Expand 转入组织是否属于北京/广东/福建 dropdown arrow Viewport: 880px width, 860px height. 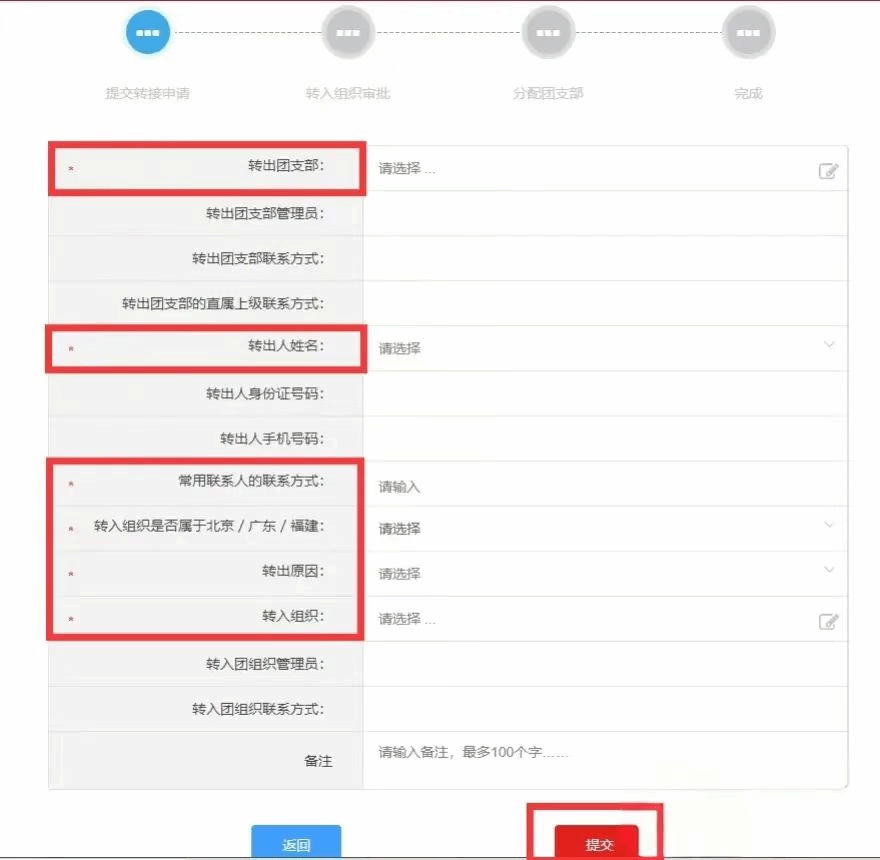click(828, 525)
